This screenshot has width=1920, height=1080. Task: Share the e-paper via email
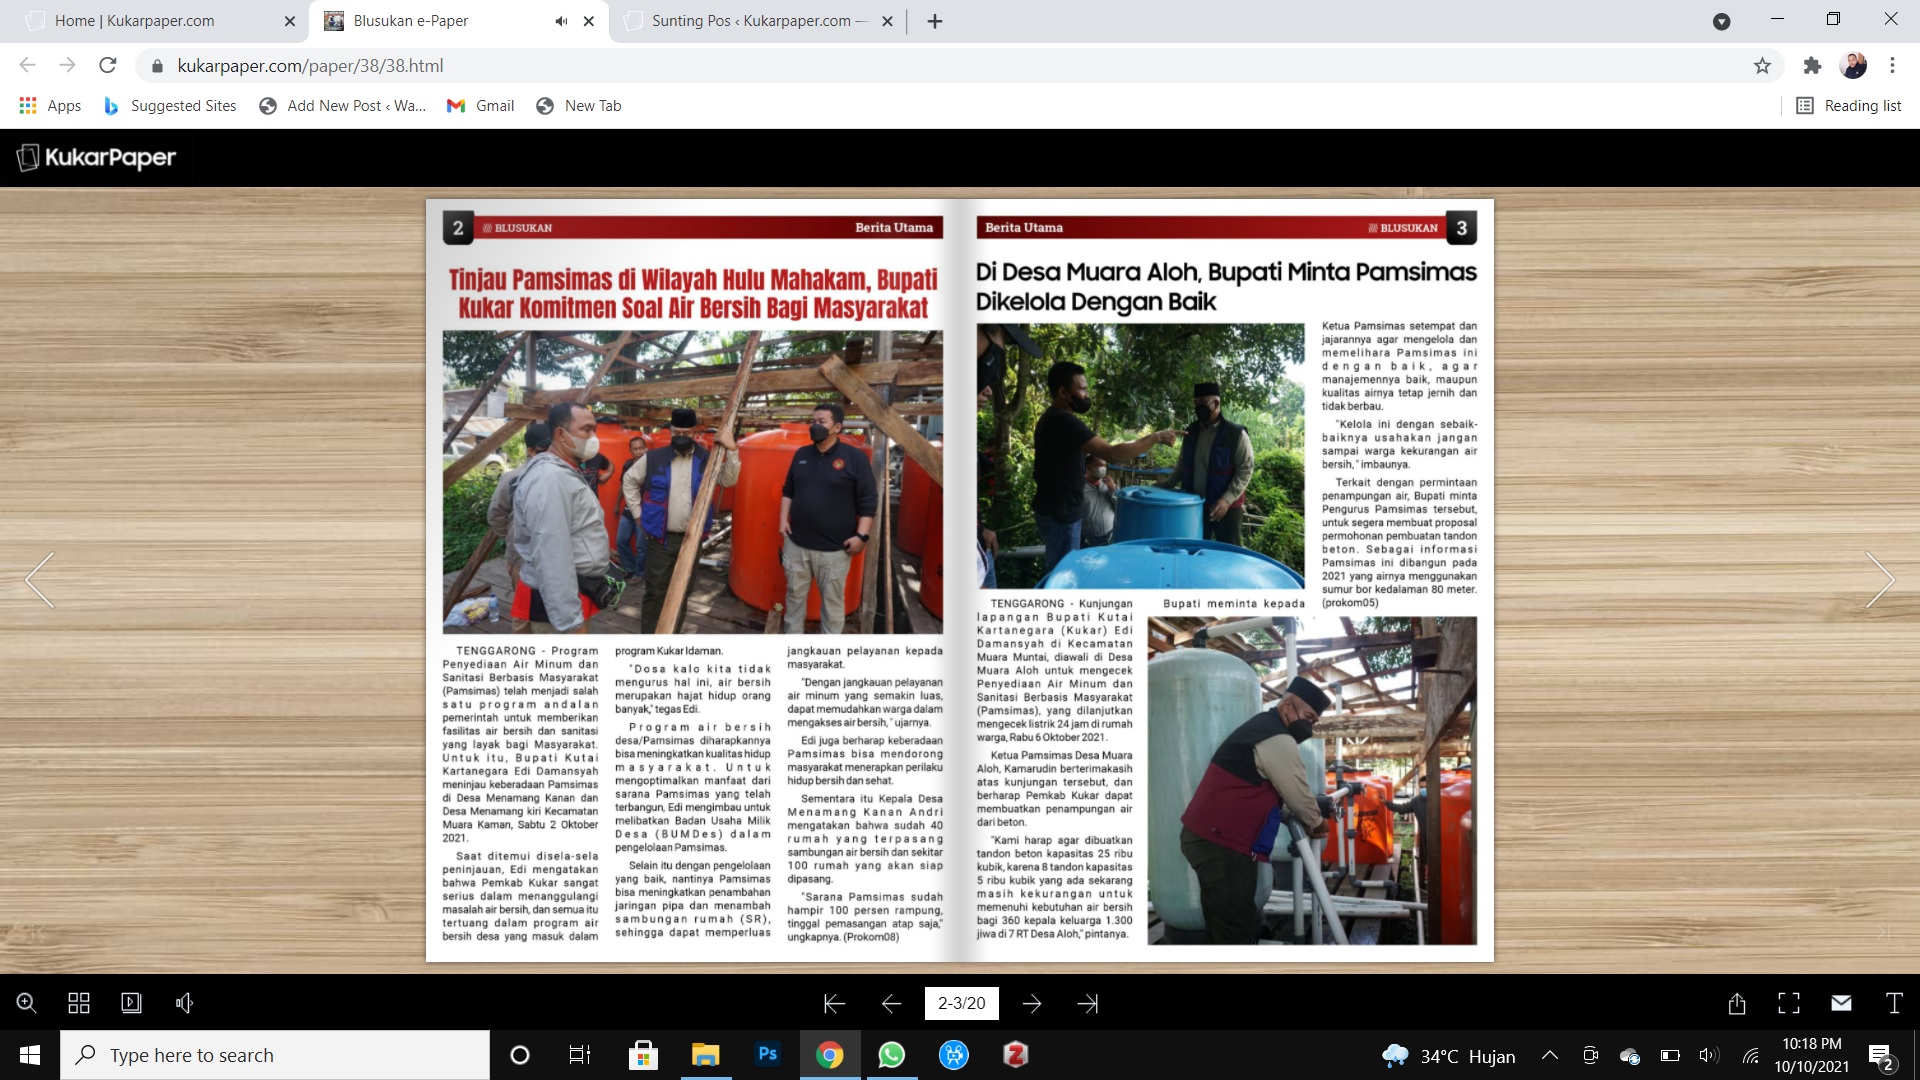tap(1841, 1003)
